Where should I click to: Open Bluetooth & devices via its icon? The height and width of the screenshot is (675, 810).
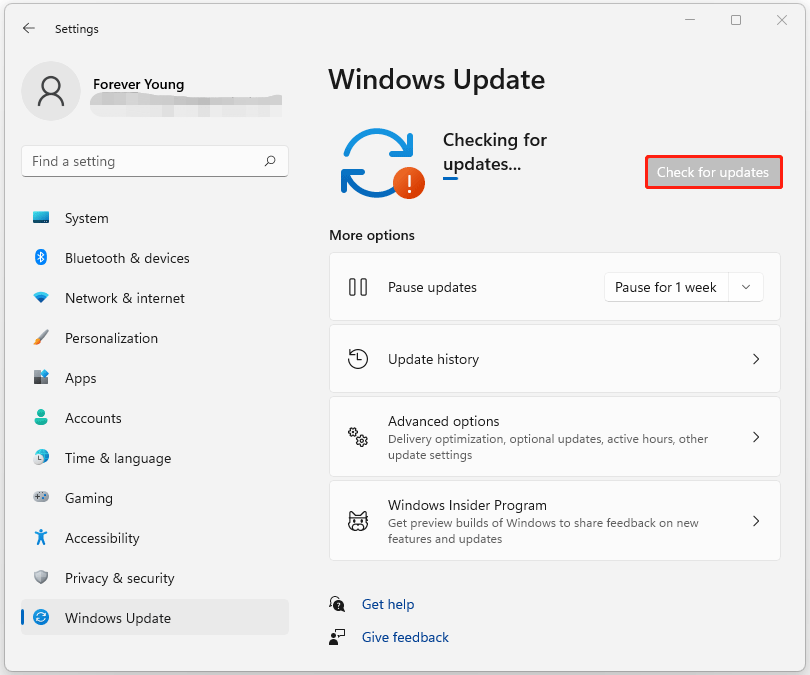40,258
